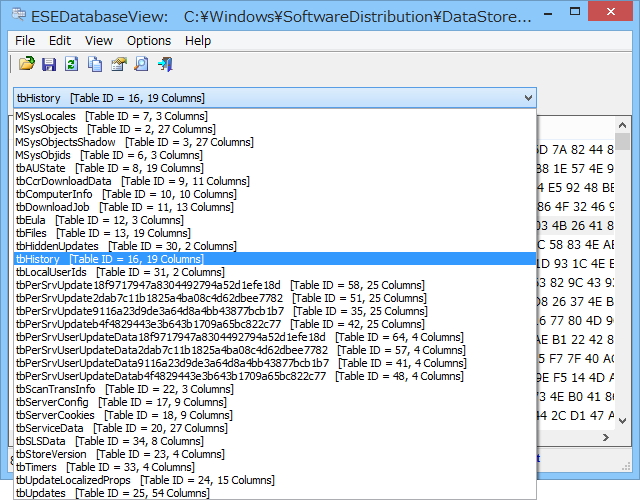Click the Refresh toolbar icon
Image resolution: width=640 pixels, height=500 pixels.
tap(72, 64)
